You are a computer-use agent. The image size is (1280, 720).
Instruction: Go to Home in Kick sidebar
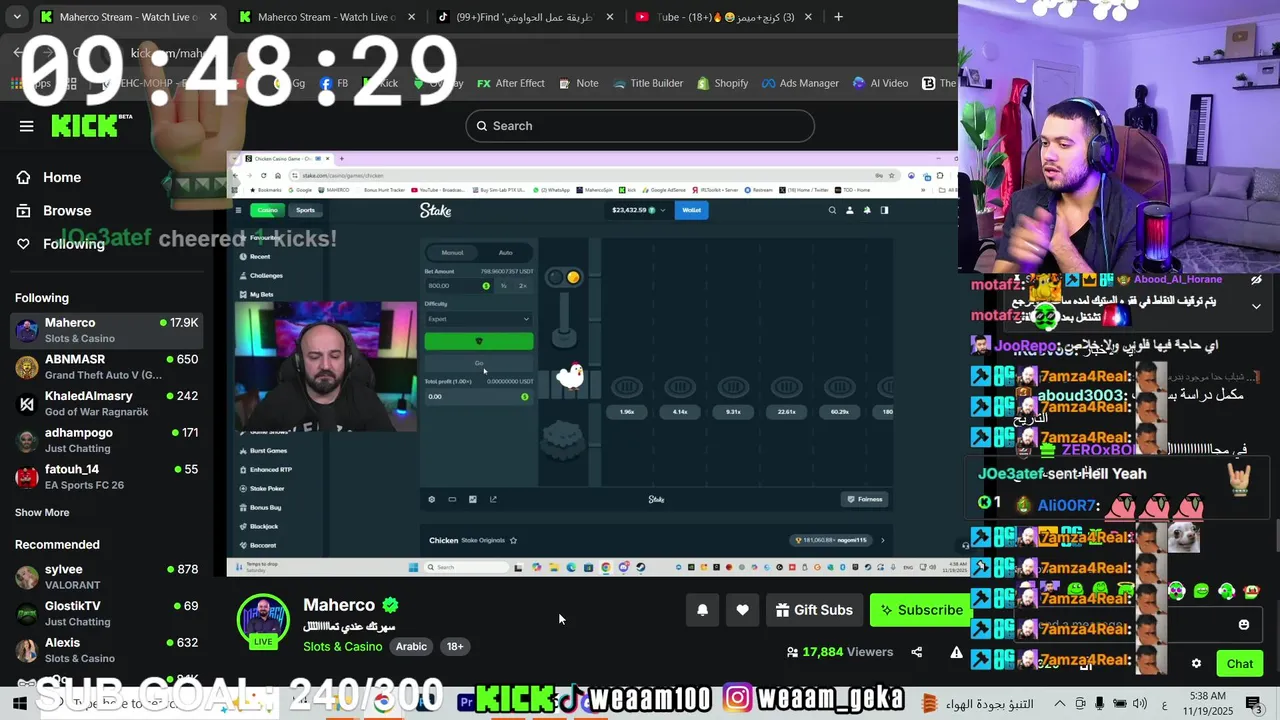coord(62,177)
